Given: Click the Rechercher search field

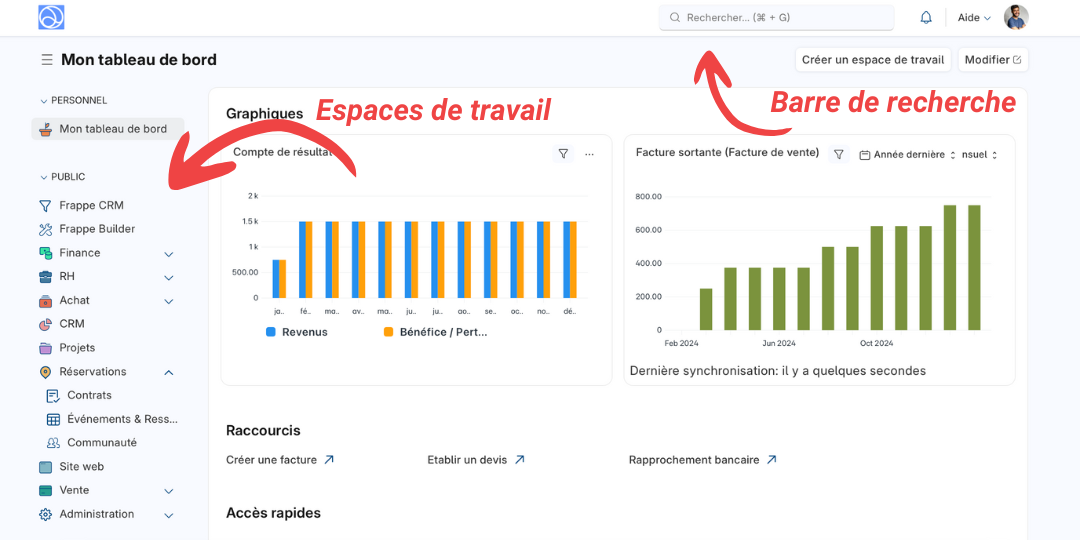Looking at the screenshot, I should (x=776, y=18).
